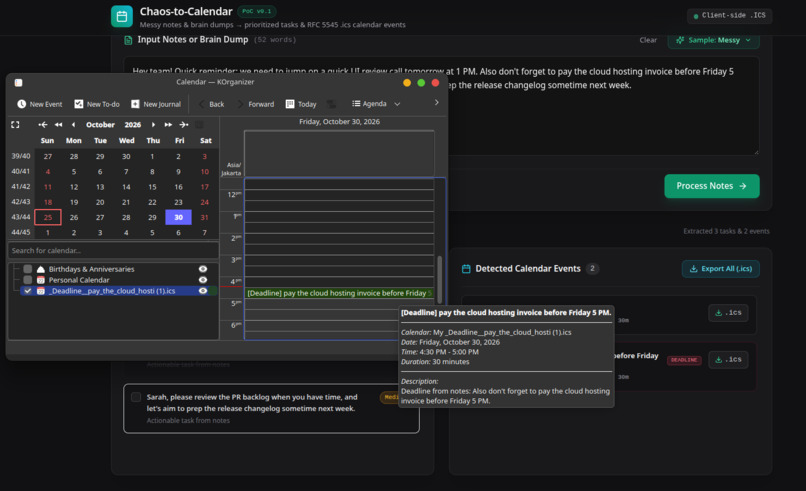Image resolution: width=806 pixels, height=491 pixels.
Task: Check the Sarah PR backlog task checkbox
Action: click(x=136, y=397)
